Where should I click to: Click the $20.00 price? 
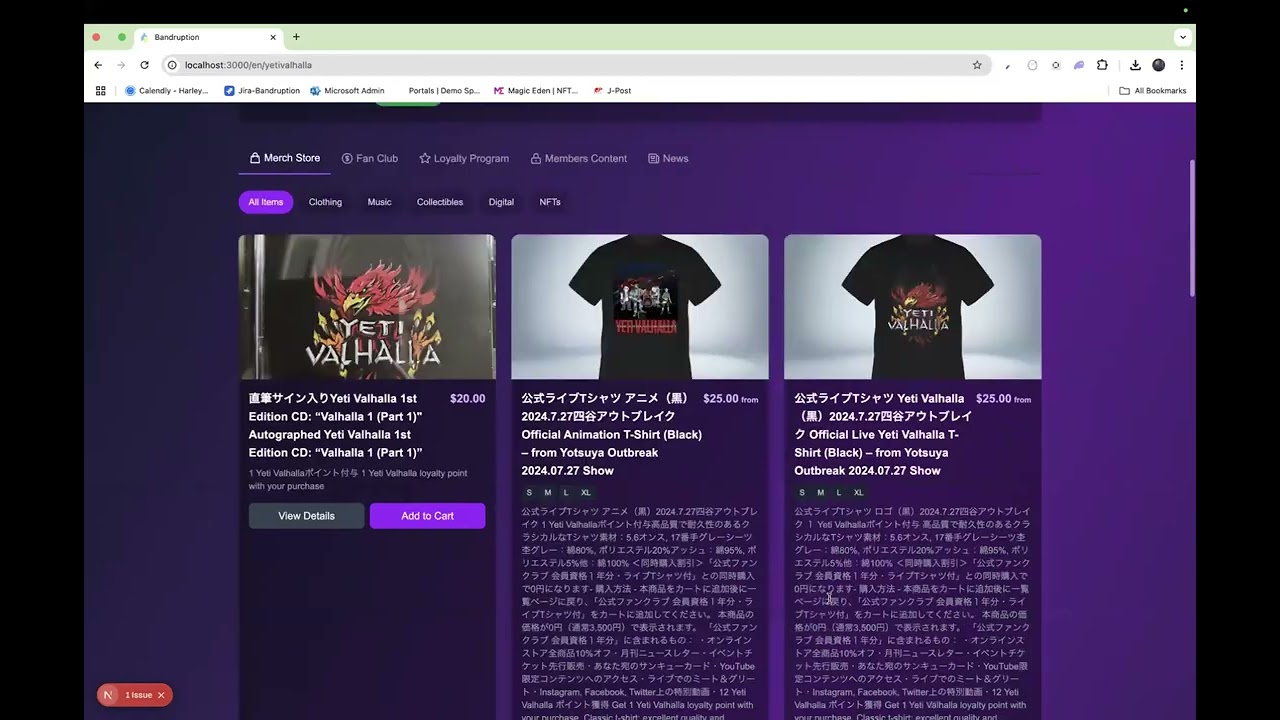click(x=467, y=398)
